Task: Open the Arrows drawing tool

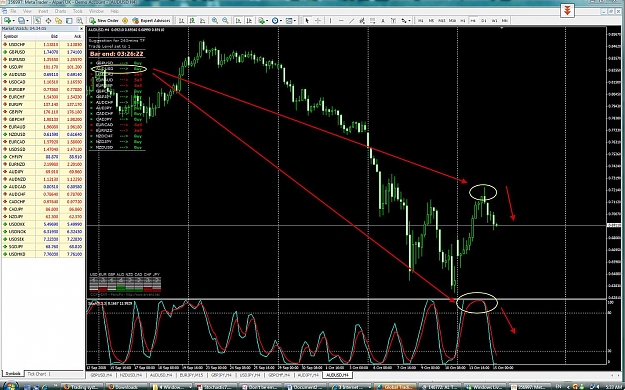Action: coord(403,20)
